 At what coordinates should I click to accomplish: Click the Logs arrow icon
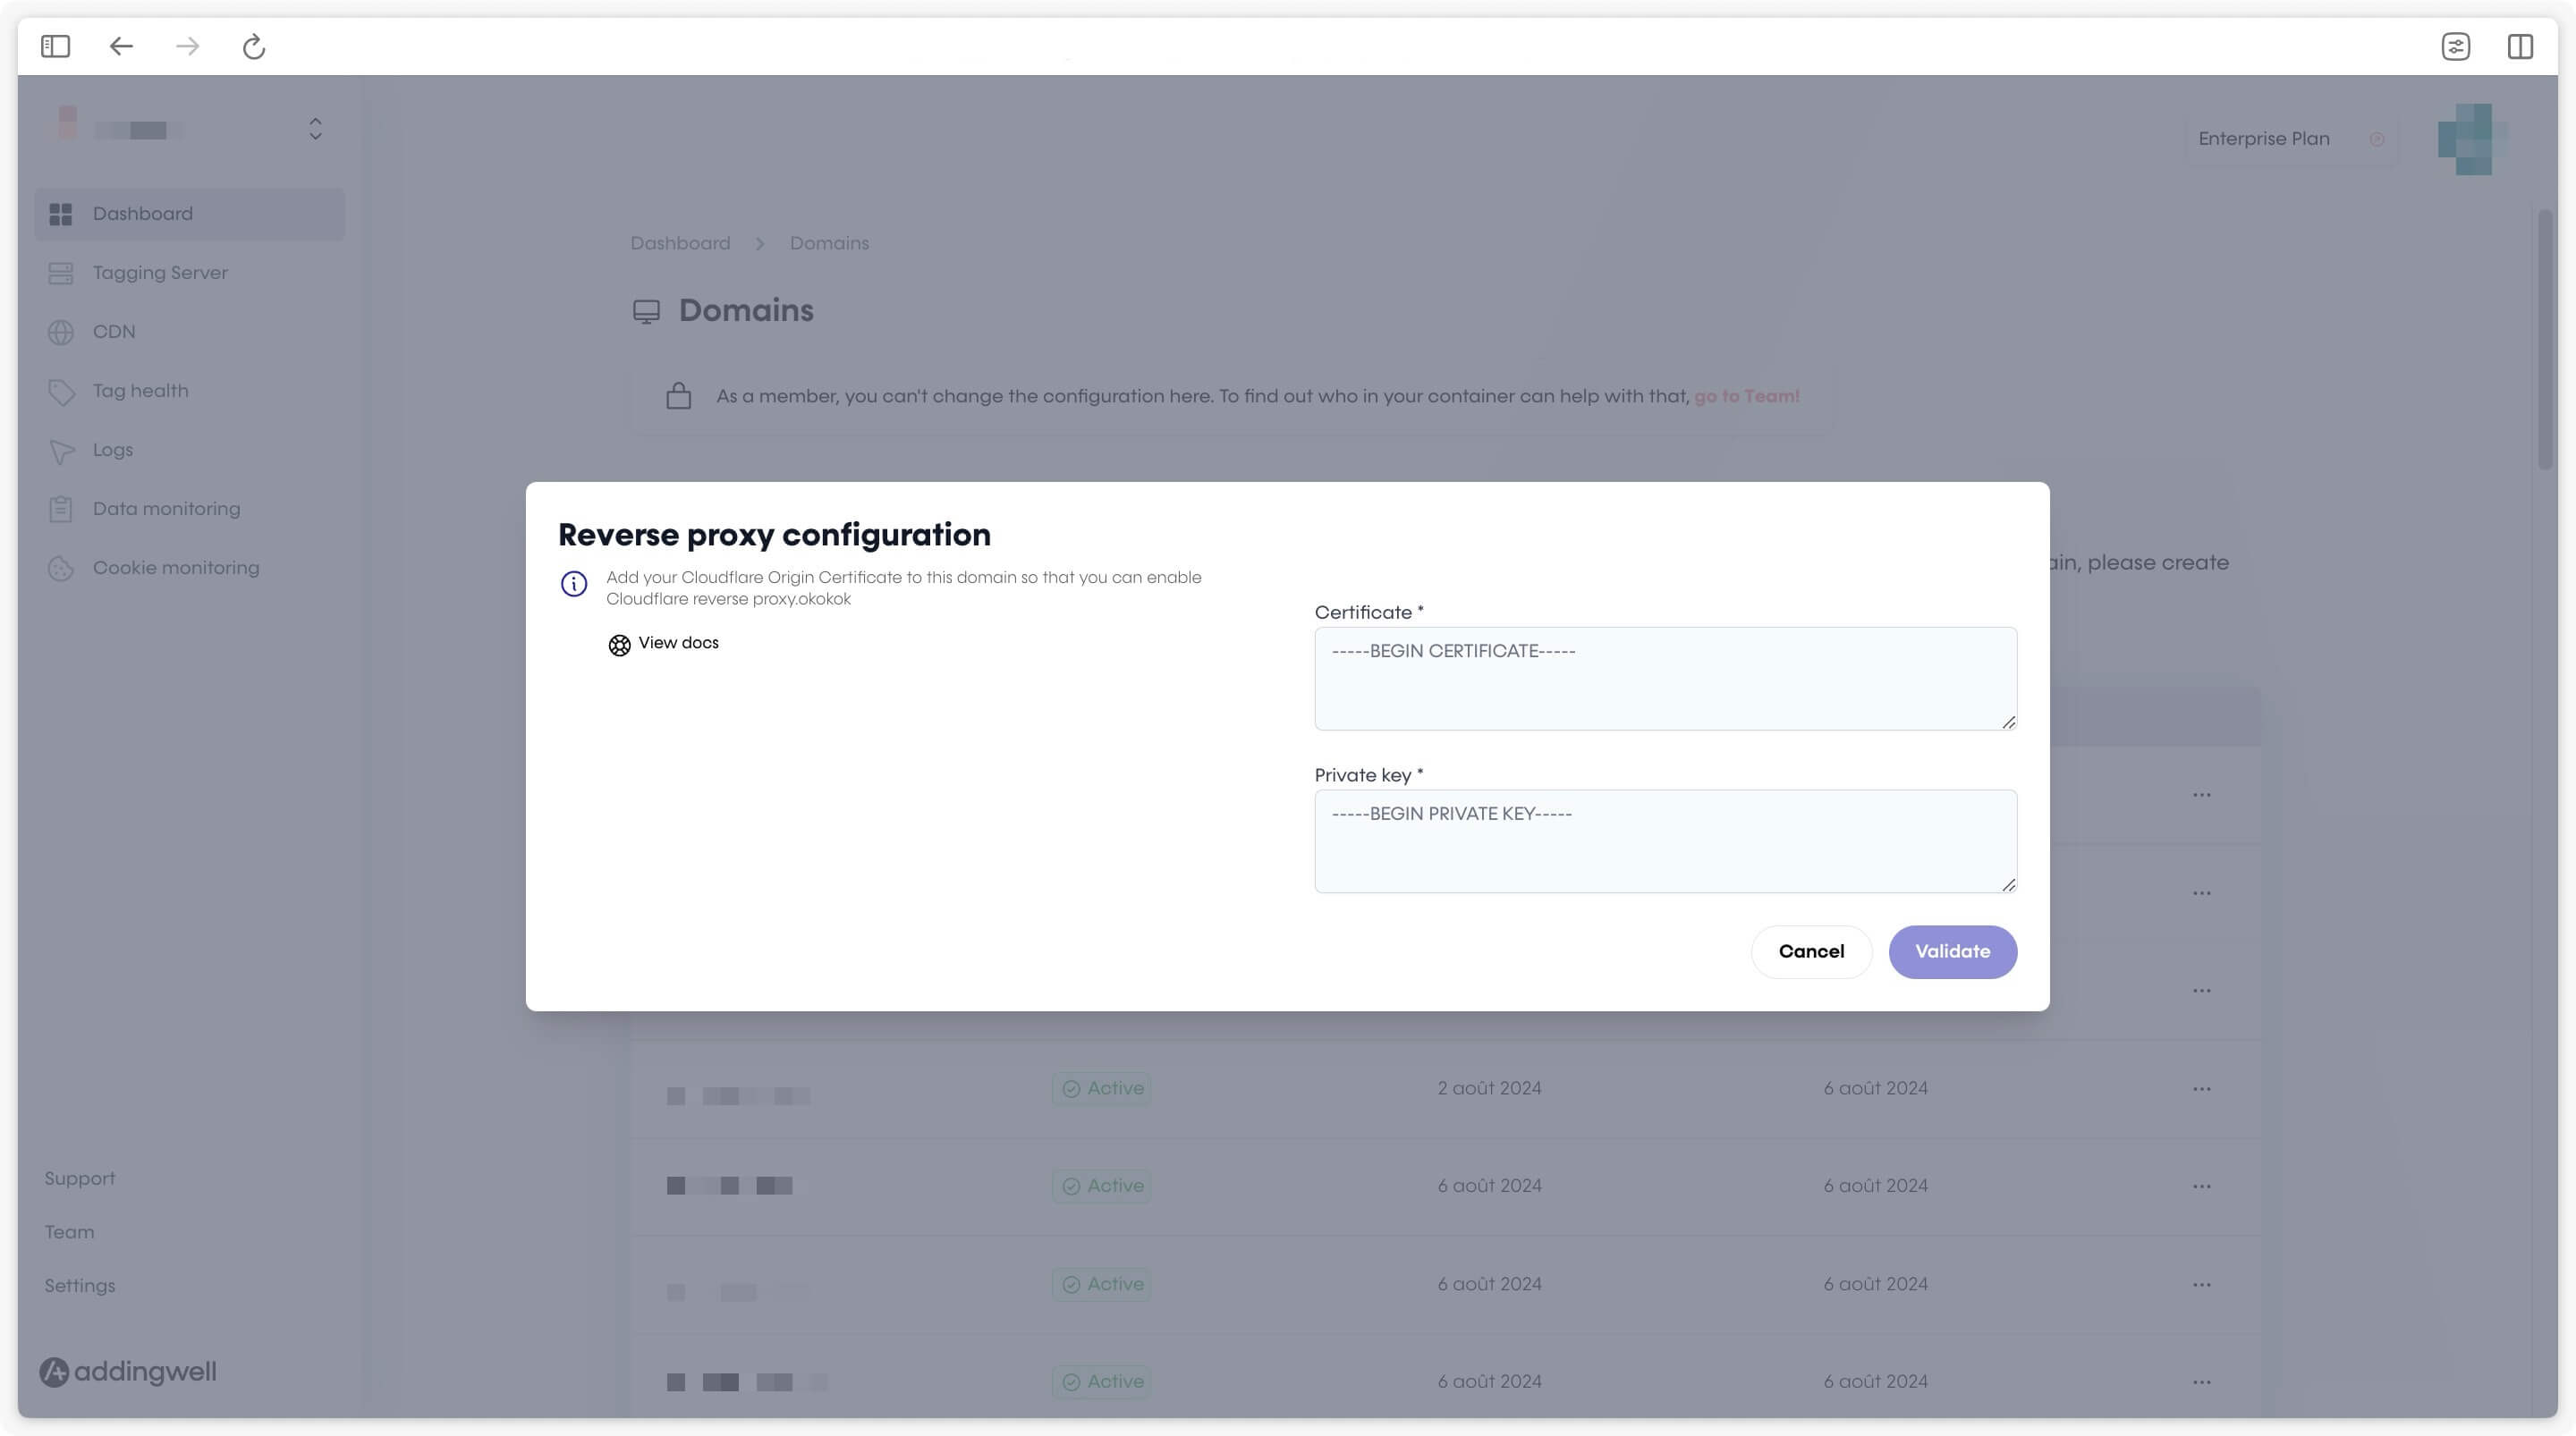61,451
